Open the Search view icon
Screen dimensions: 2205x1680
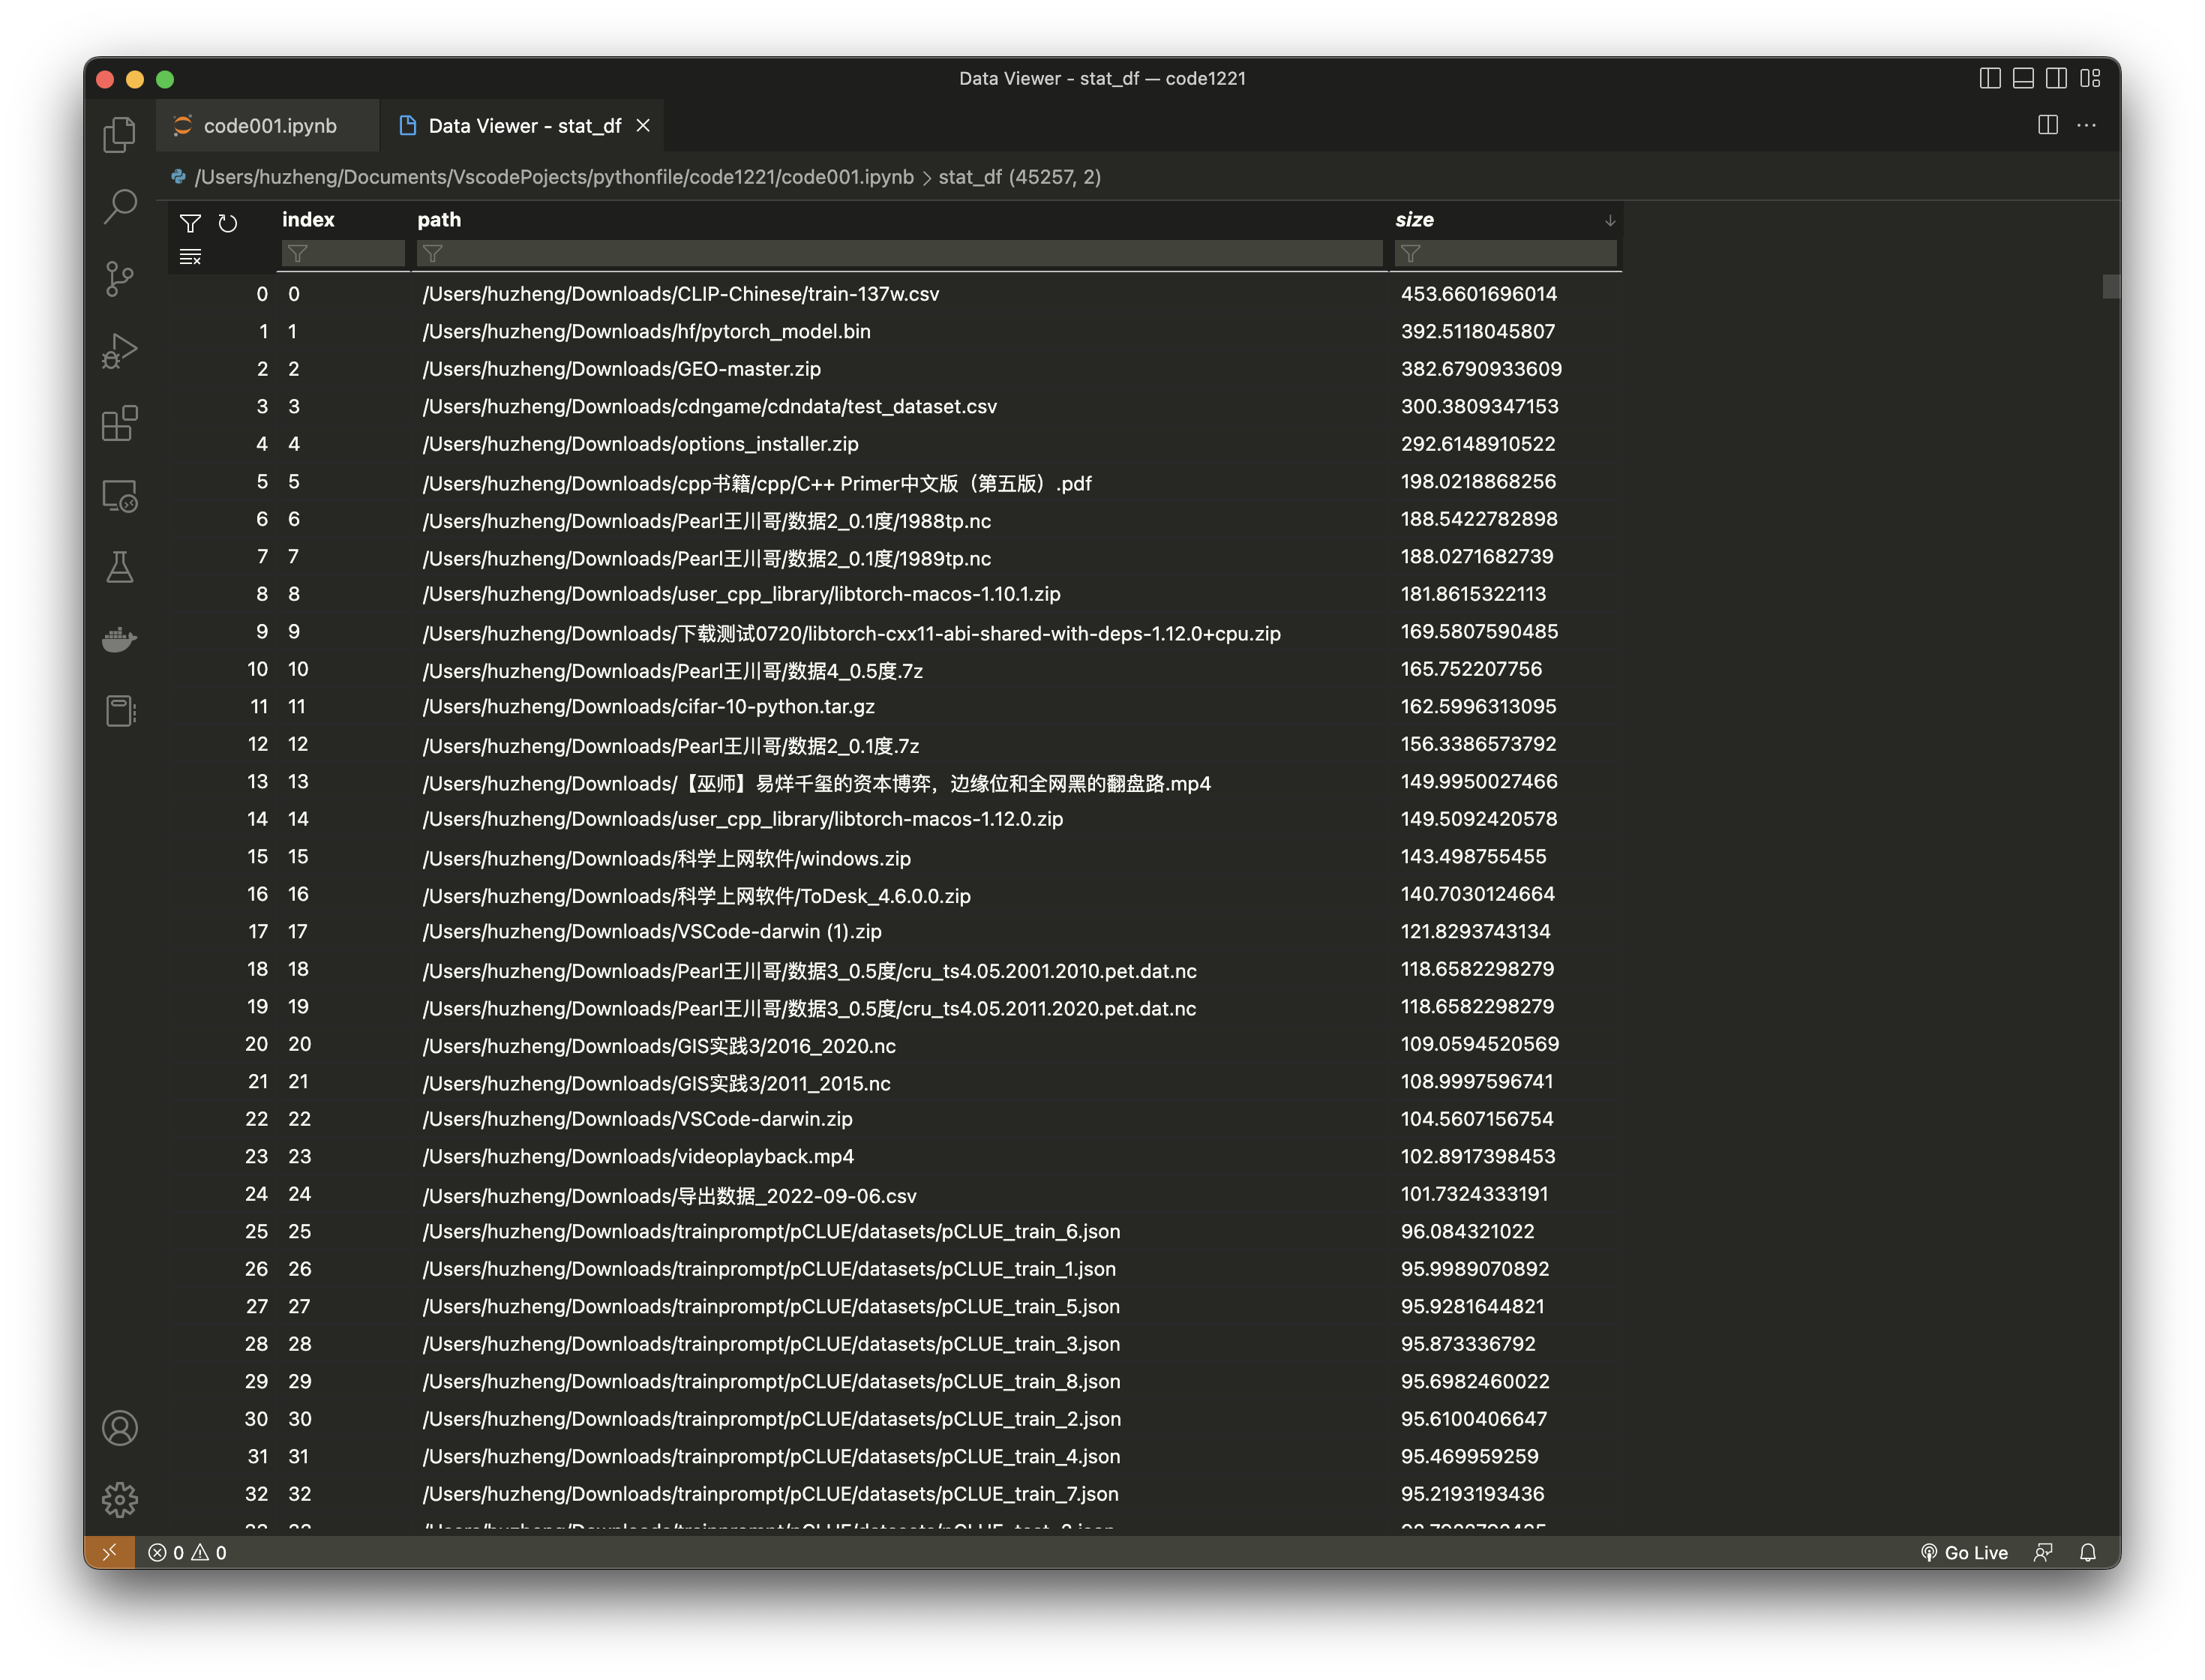[x=119, y=206]
